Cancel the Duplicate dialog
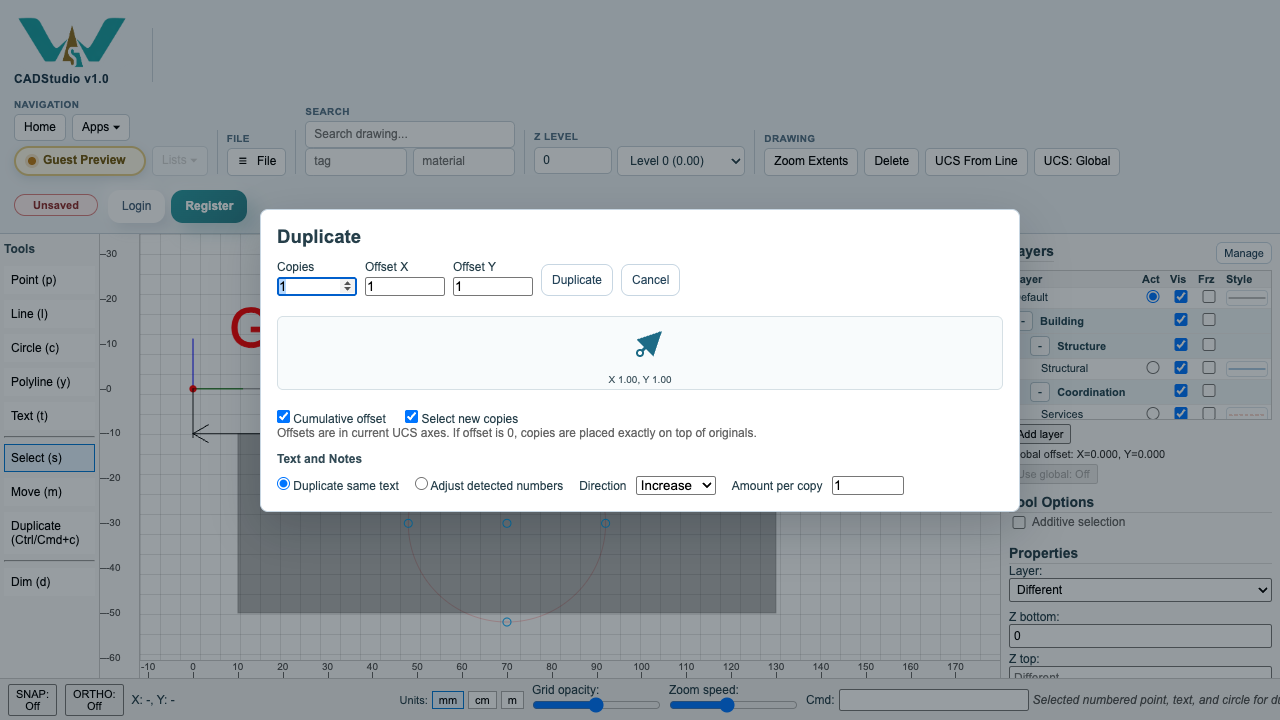Image resolution: width=1280 pixels, height=720 pixels. pos(650,280)
